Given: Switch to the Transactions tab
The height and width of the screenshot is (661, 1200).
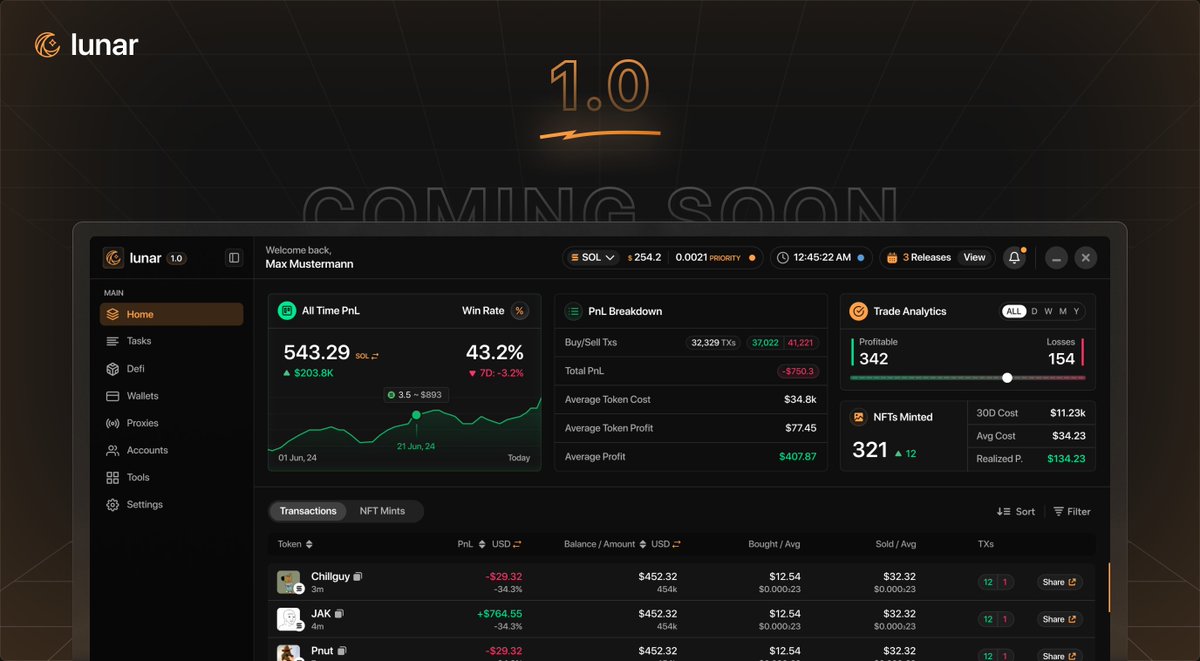Looking at the screenshot, I should tap(308, 511).
